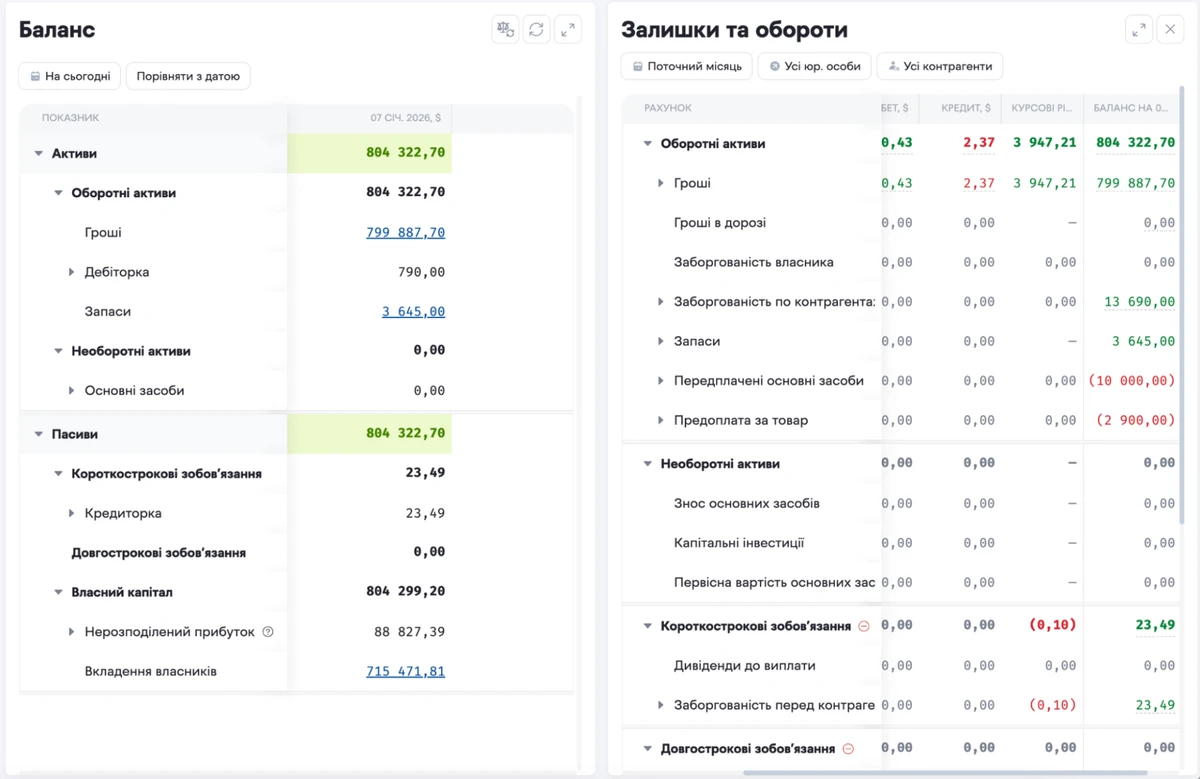
Task: Collapse the Активи section
Action: 39,154
